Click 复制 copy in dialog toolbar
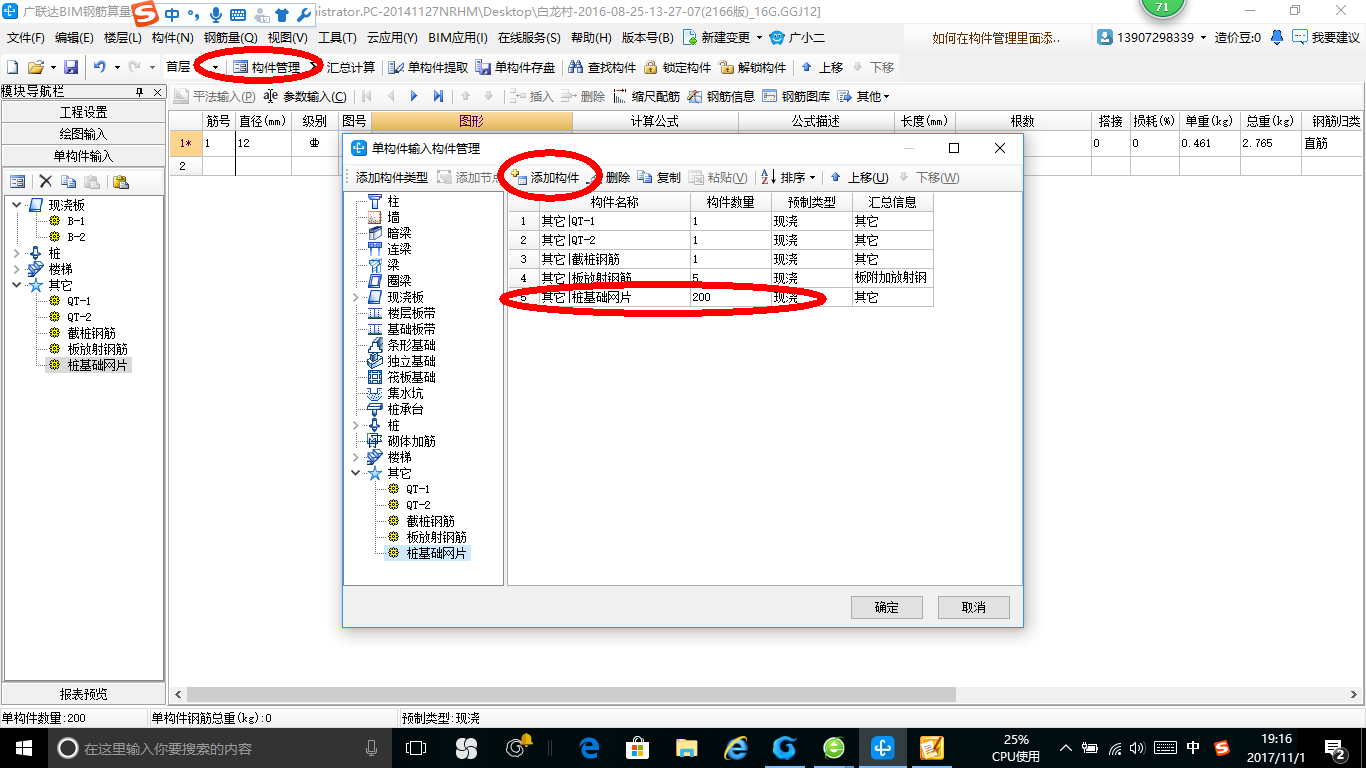Image resolution: width=1366 pixels, height=768 pixels. point(659,177)
